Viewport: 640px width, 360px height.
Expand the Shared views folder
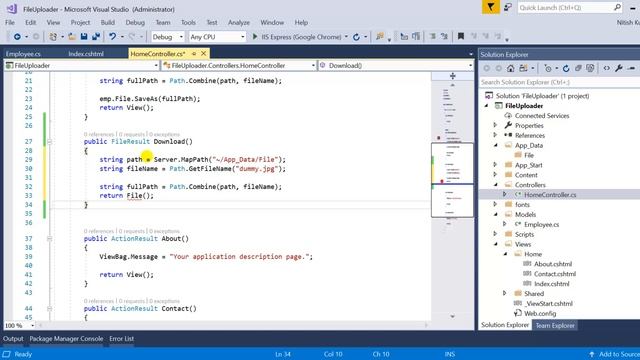pos(505,293)
